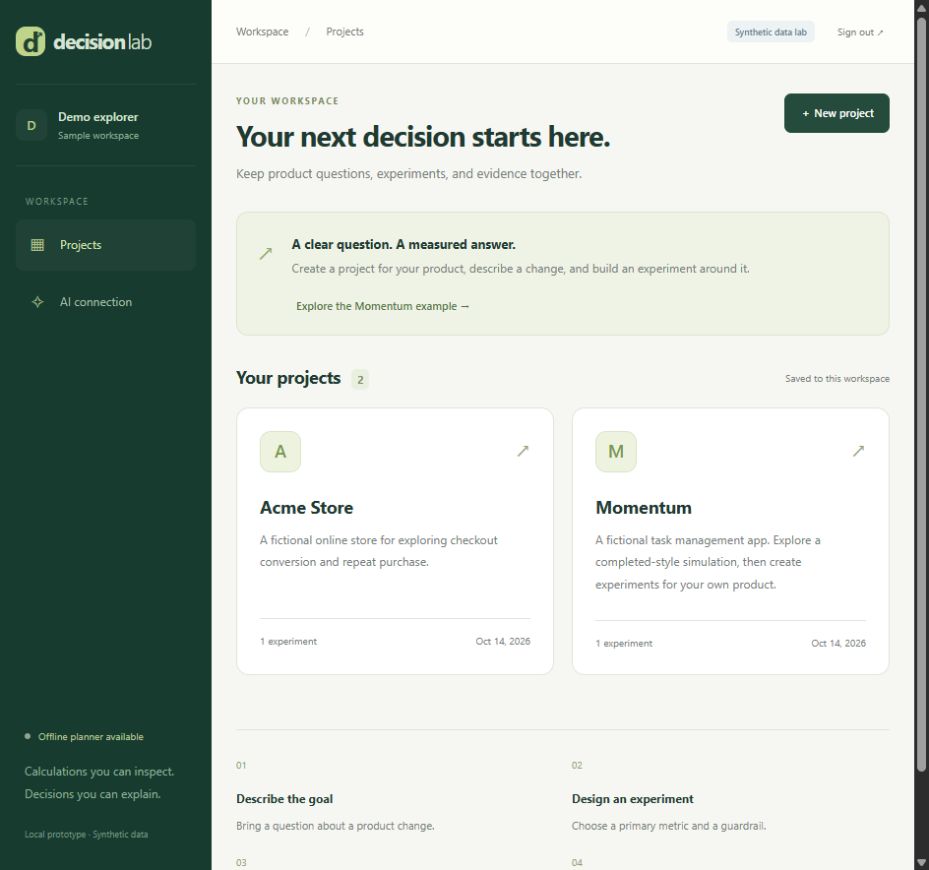Click the AI connection sparkle icon
929x870 pixels.
(x=37, y=302)
